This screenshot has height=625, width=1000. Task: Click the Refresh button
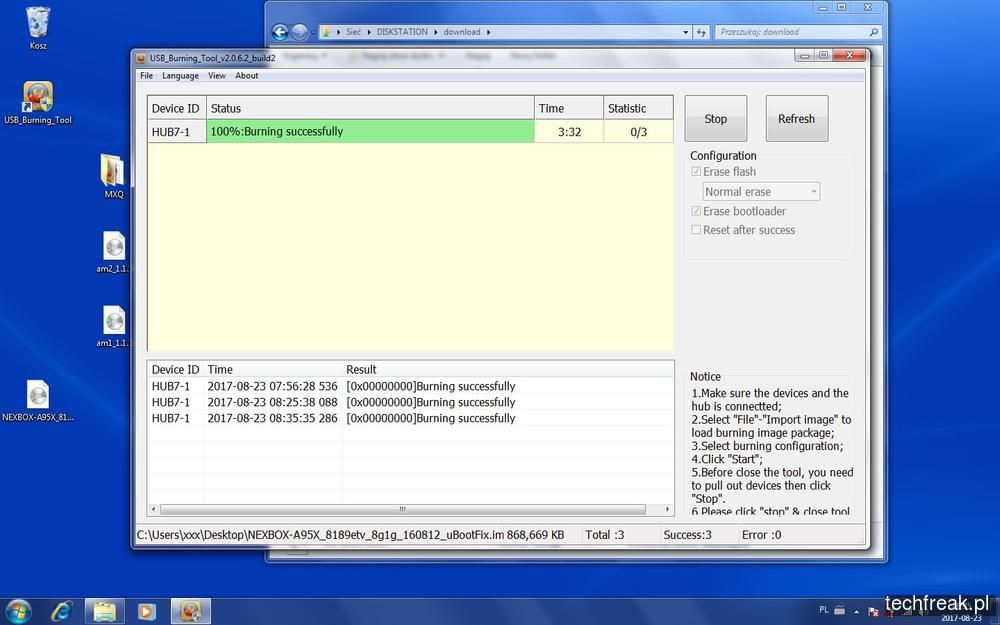[797, 119]
